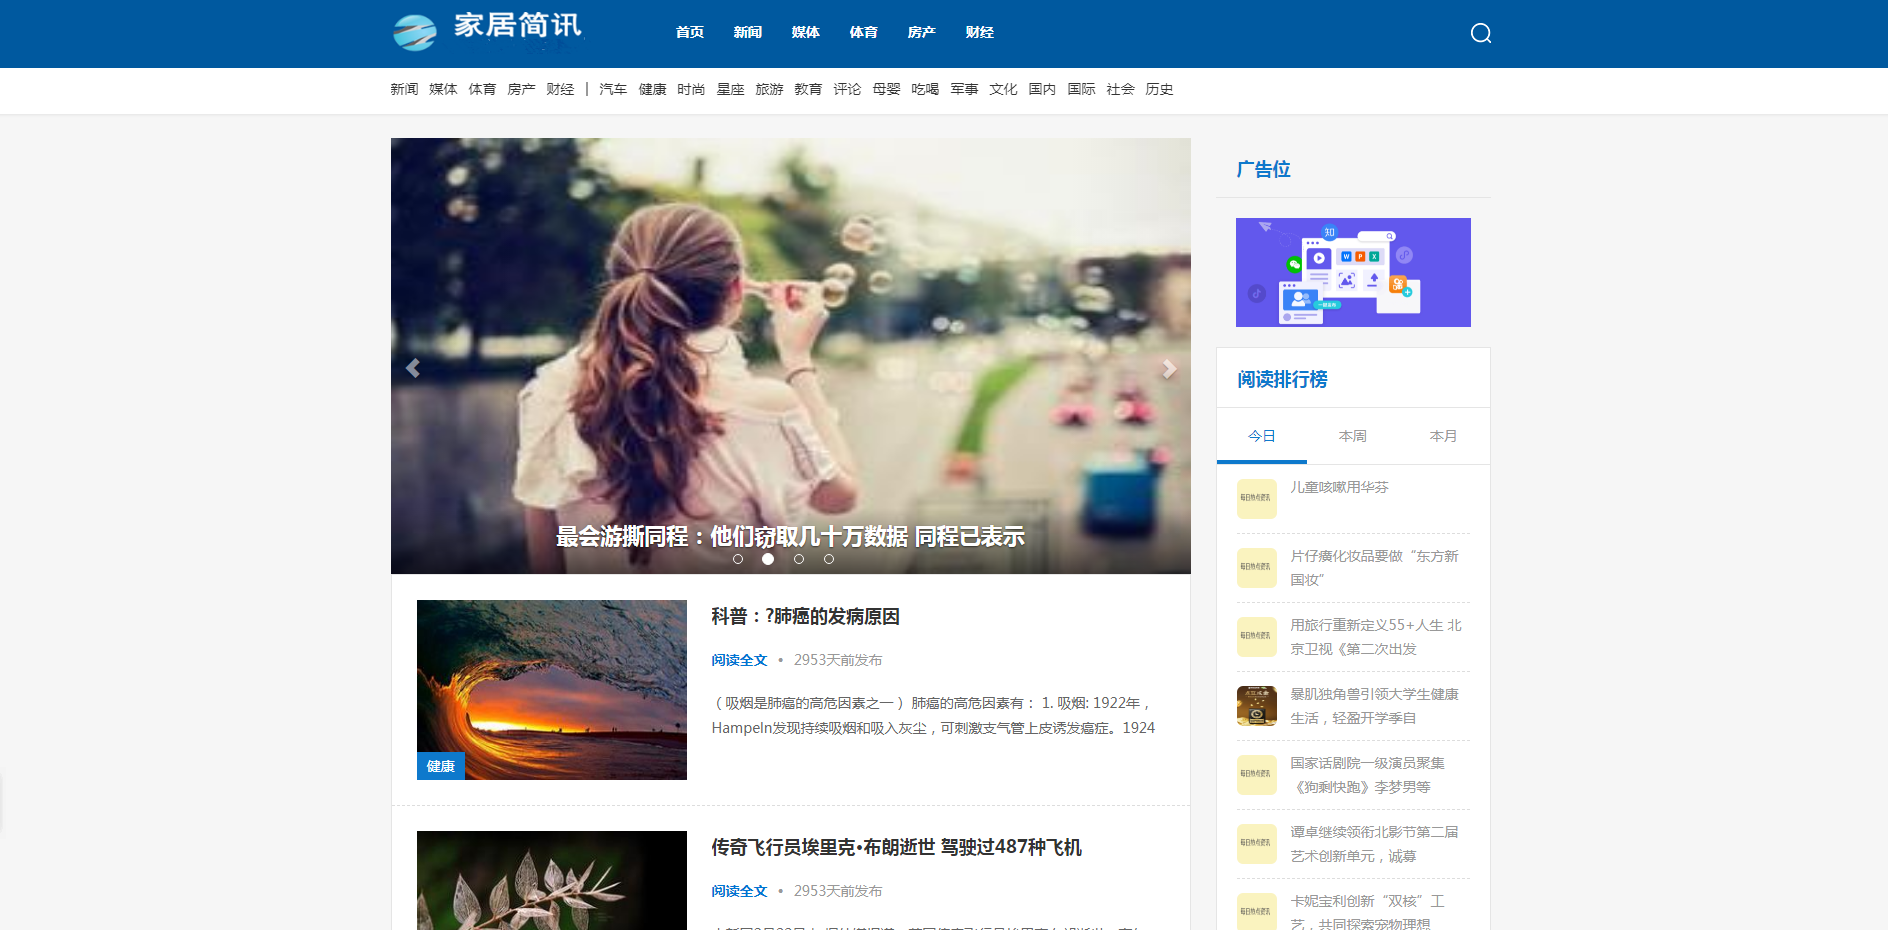The width and height of the screenshot is (1888, 930).
Task: Open article 科普：?肺癌的发病原因
Action: (x=805, y=616)
